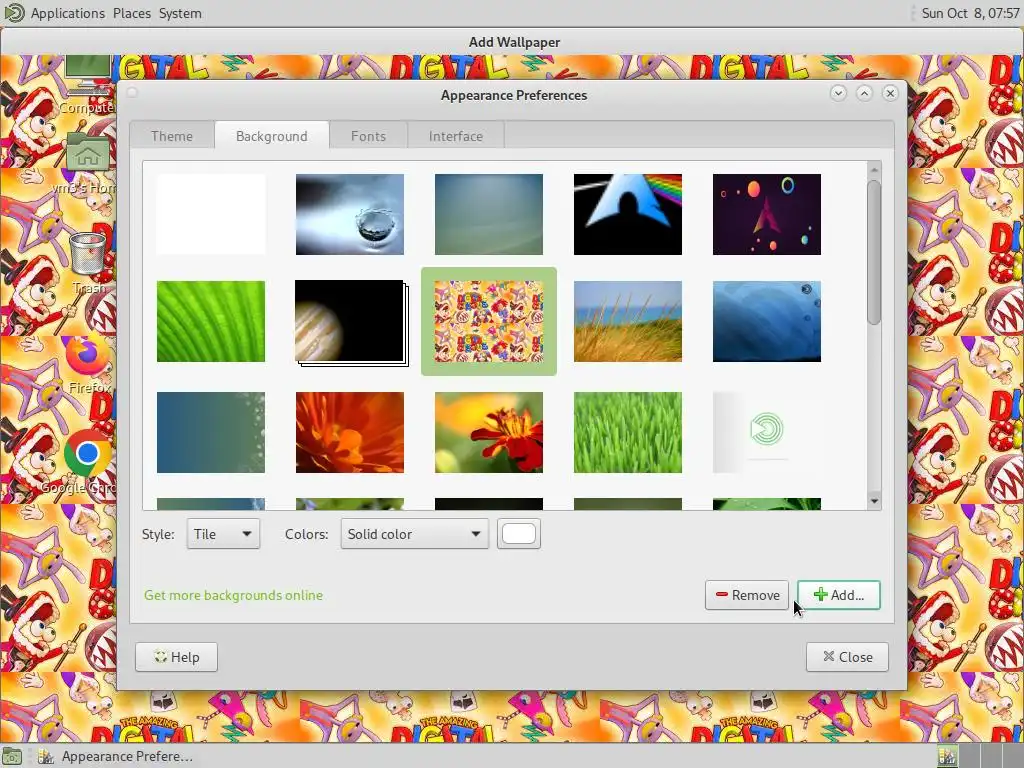Choose the beach grass dunes wallpaper
Viewport: 1024px width, 768px height.
coord(628,321)
